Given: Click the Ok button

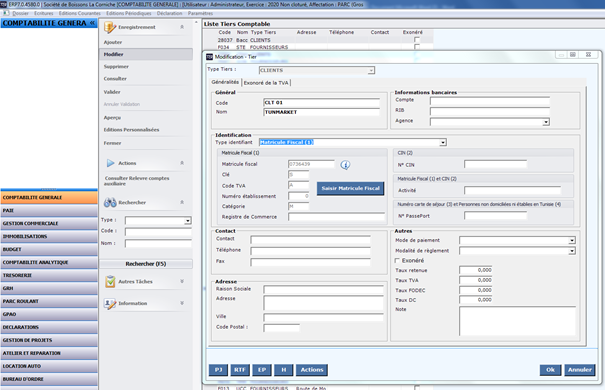Looking at the screenshot, I should coord(550,370).
